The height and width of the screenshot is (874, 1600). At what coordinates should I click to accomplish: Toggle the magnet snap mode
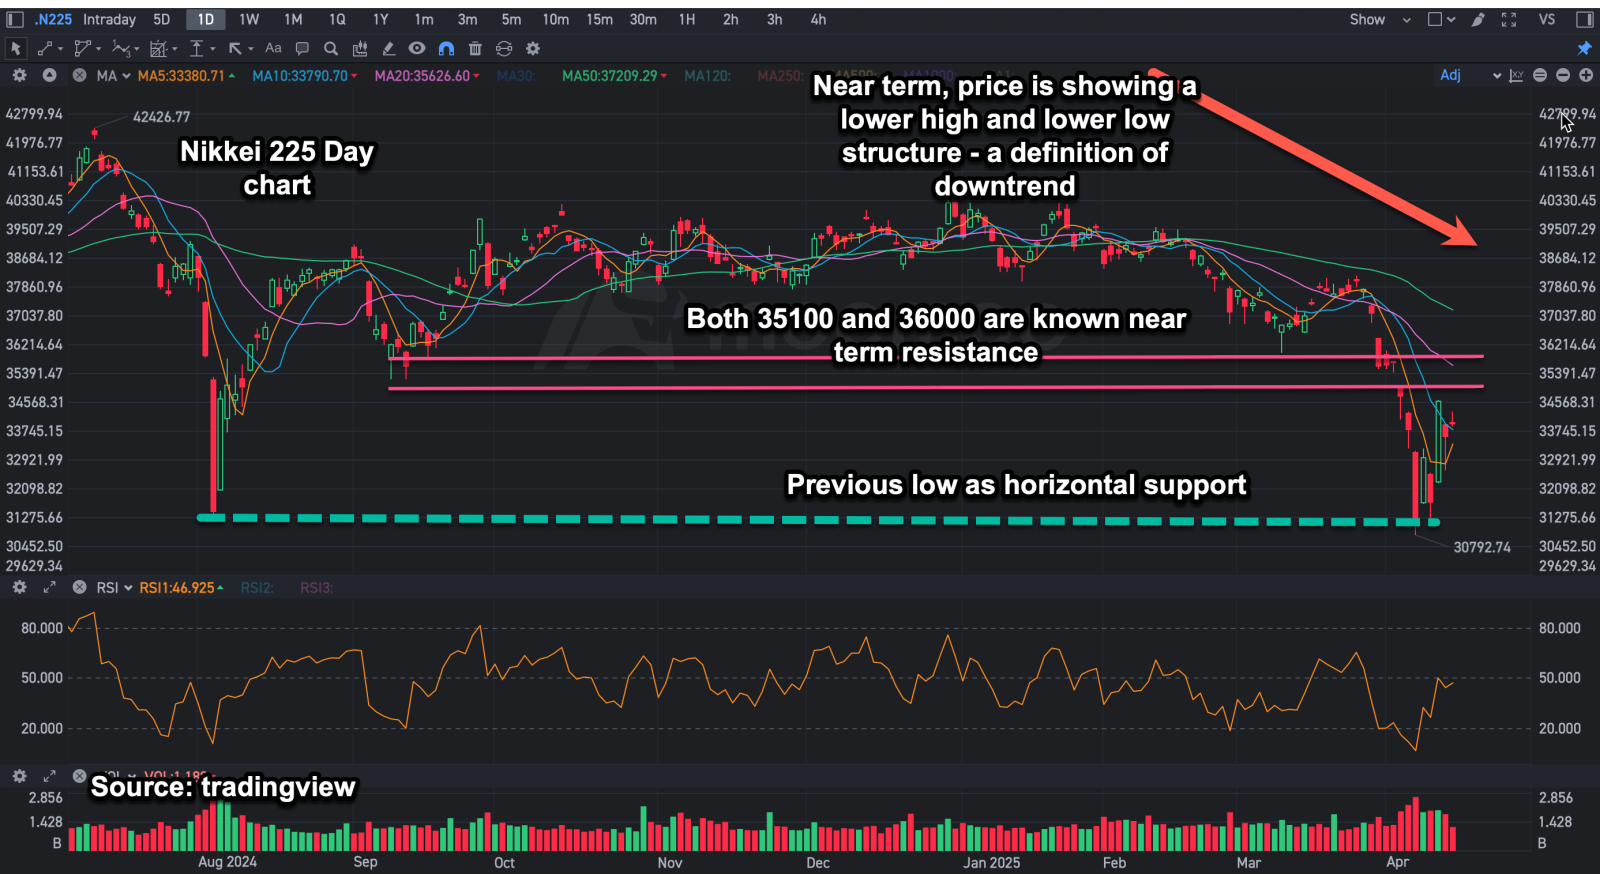446,48
